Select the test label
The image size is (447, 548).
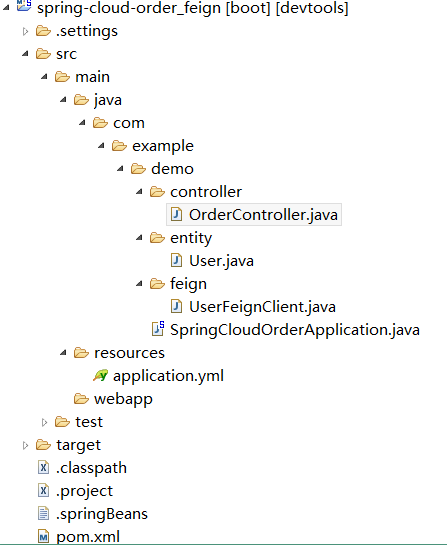tap(89, 422)
